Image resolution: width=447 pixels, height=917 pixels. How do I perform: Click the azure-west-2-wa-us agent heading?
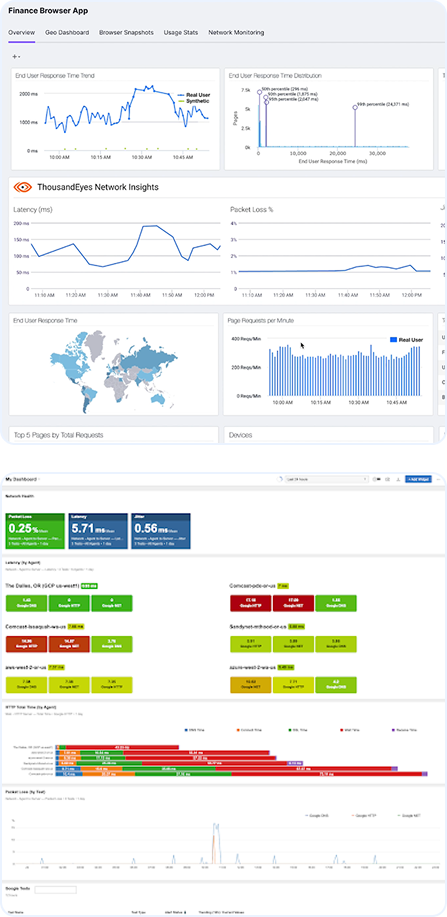[253, 666]
